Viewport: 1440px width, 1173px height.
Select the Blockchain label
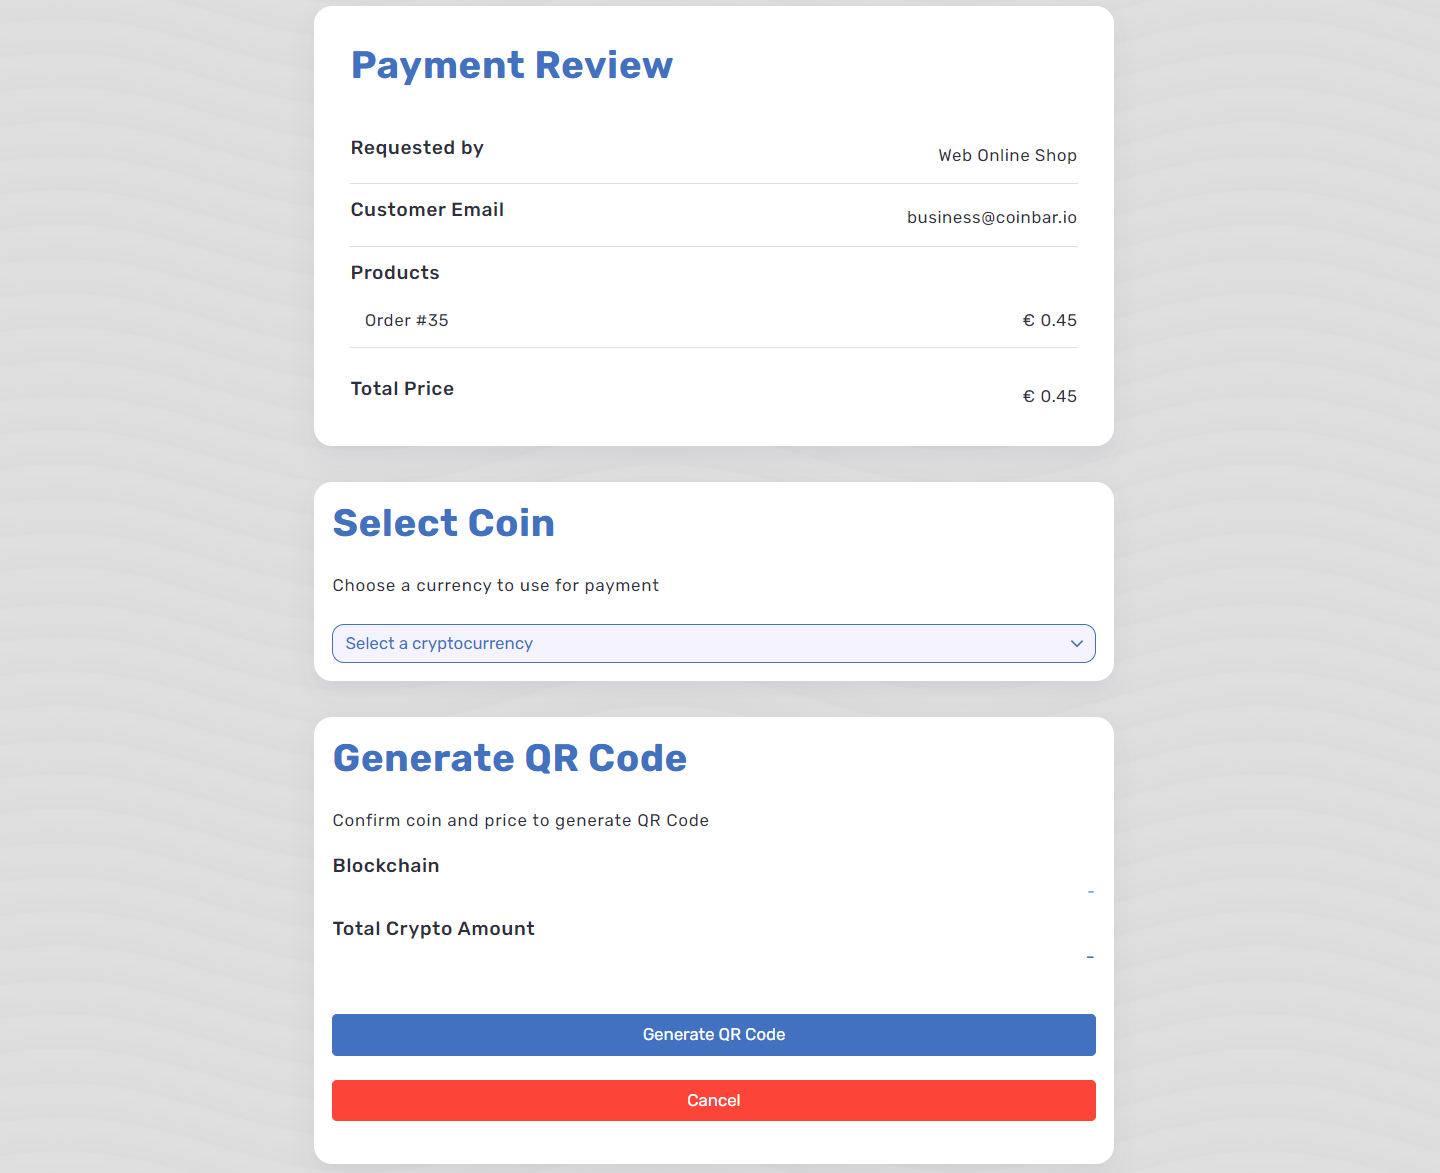tap(386, 866)
